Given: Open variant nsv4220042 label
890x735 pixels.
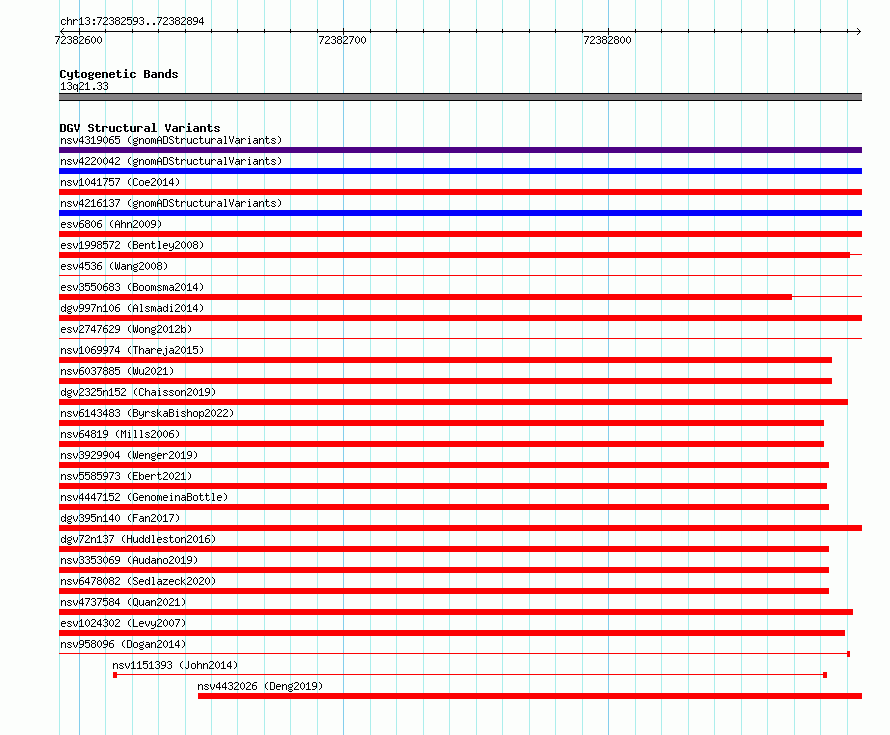Looking at the screenshot, I should (x=171, y=161).
